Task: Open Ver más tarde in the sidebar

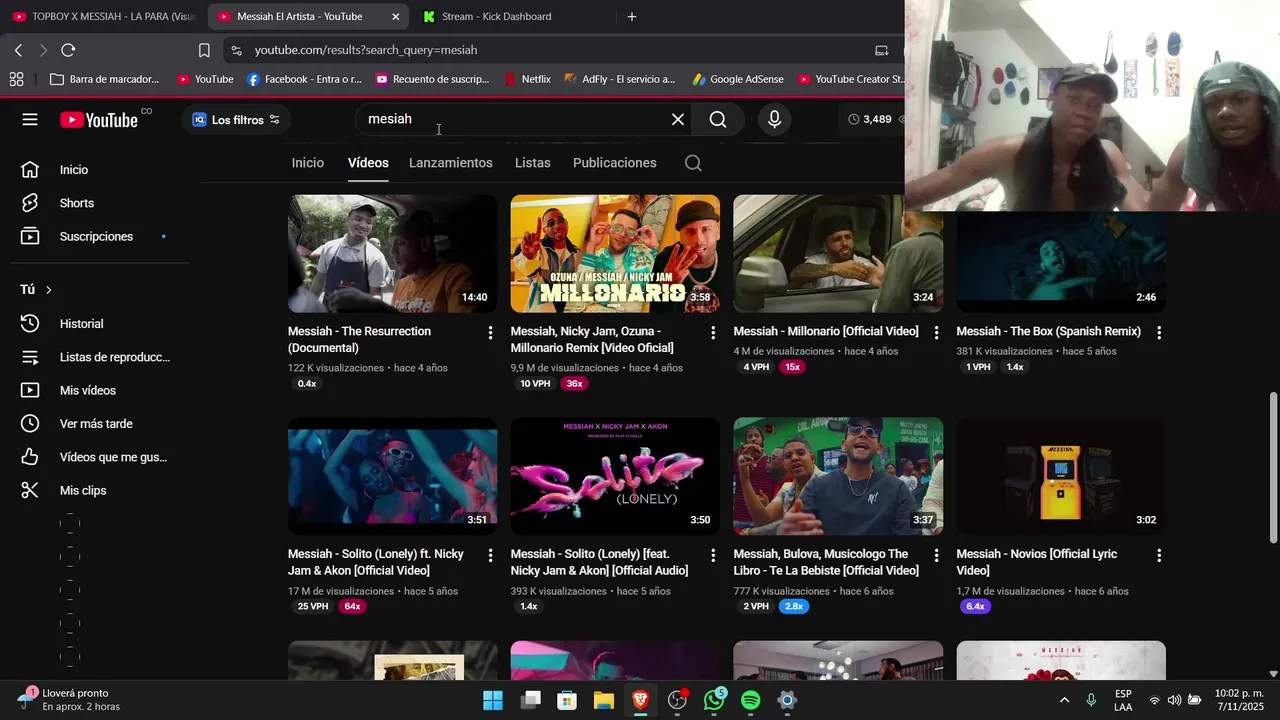Action: point(95,424)
